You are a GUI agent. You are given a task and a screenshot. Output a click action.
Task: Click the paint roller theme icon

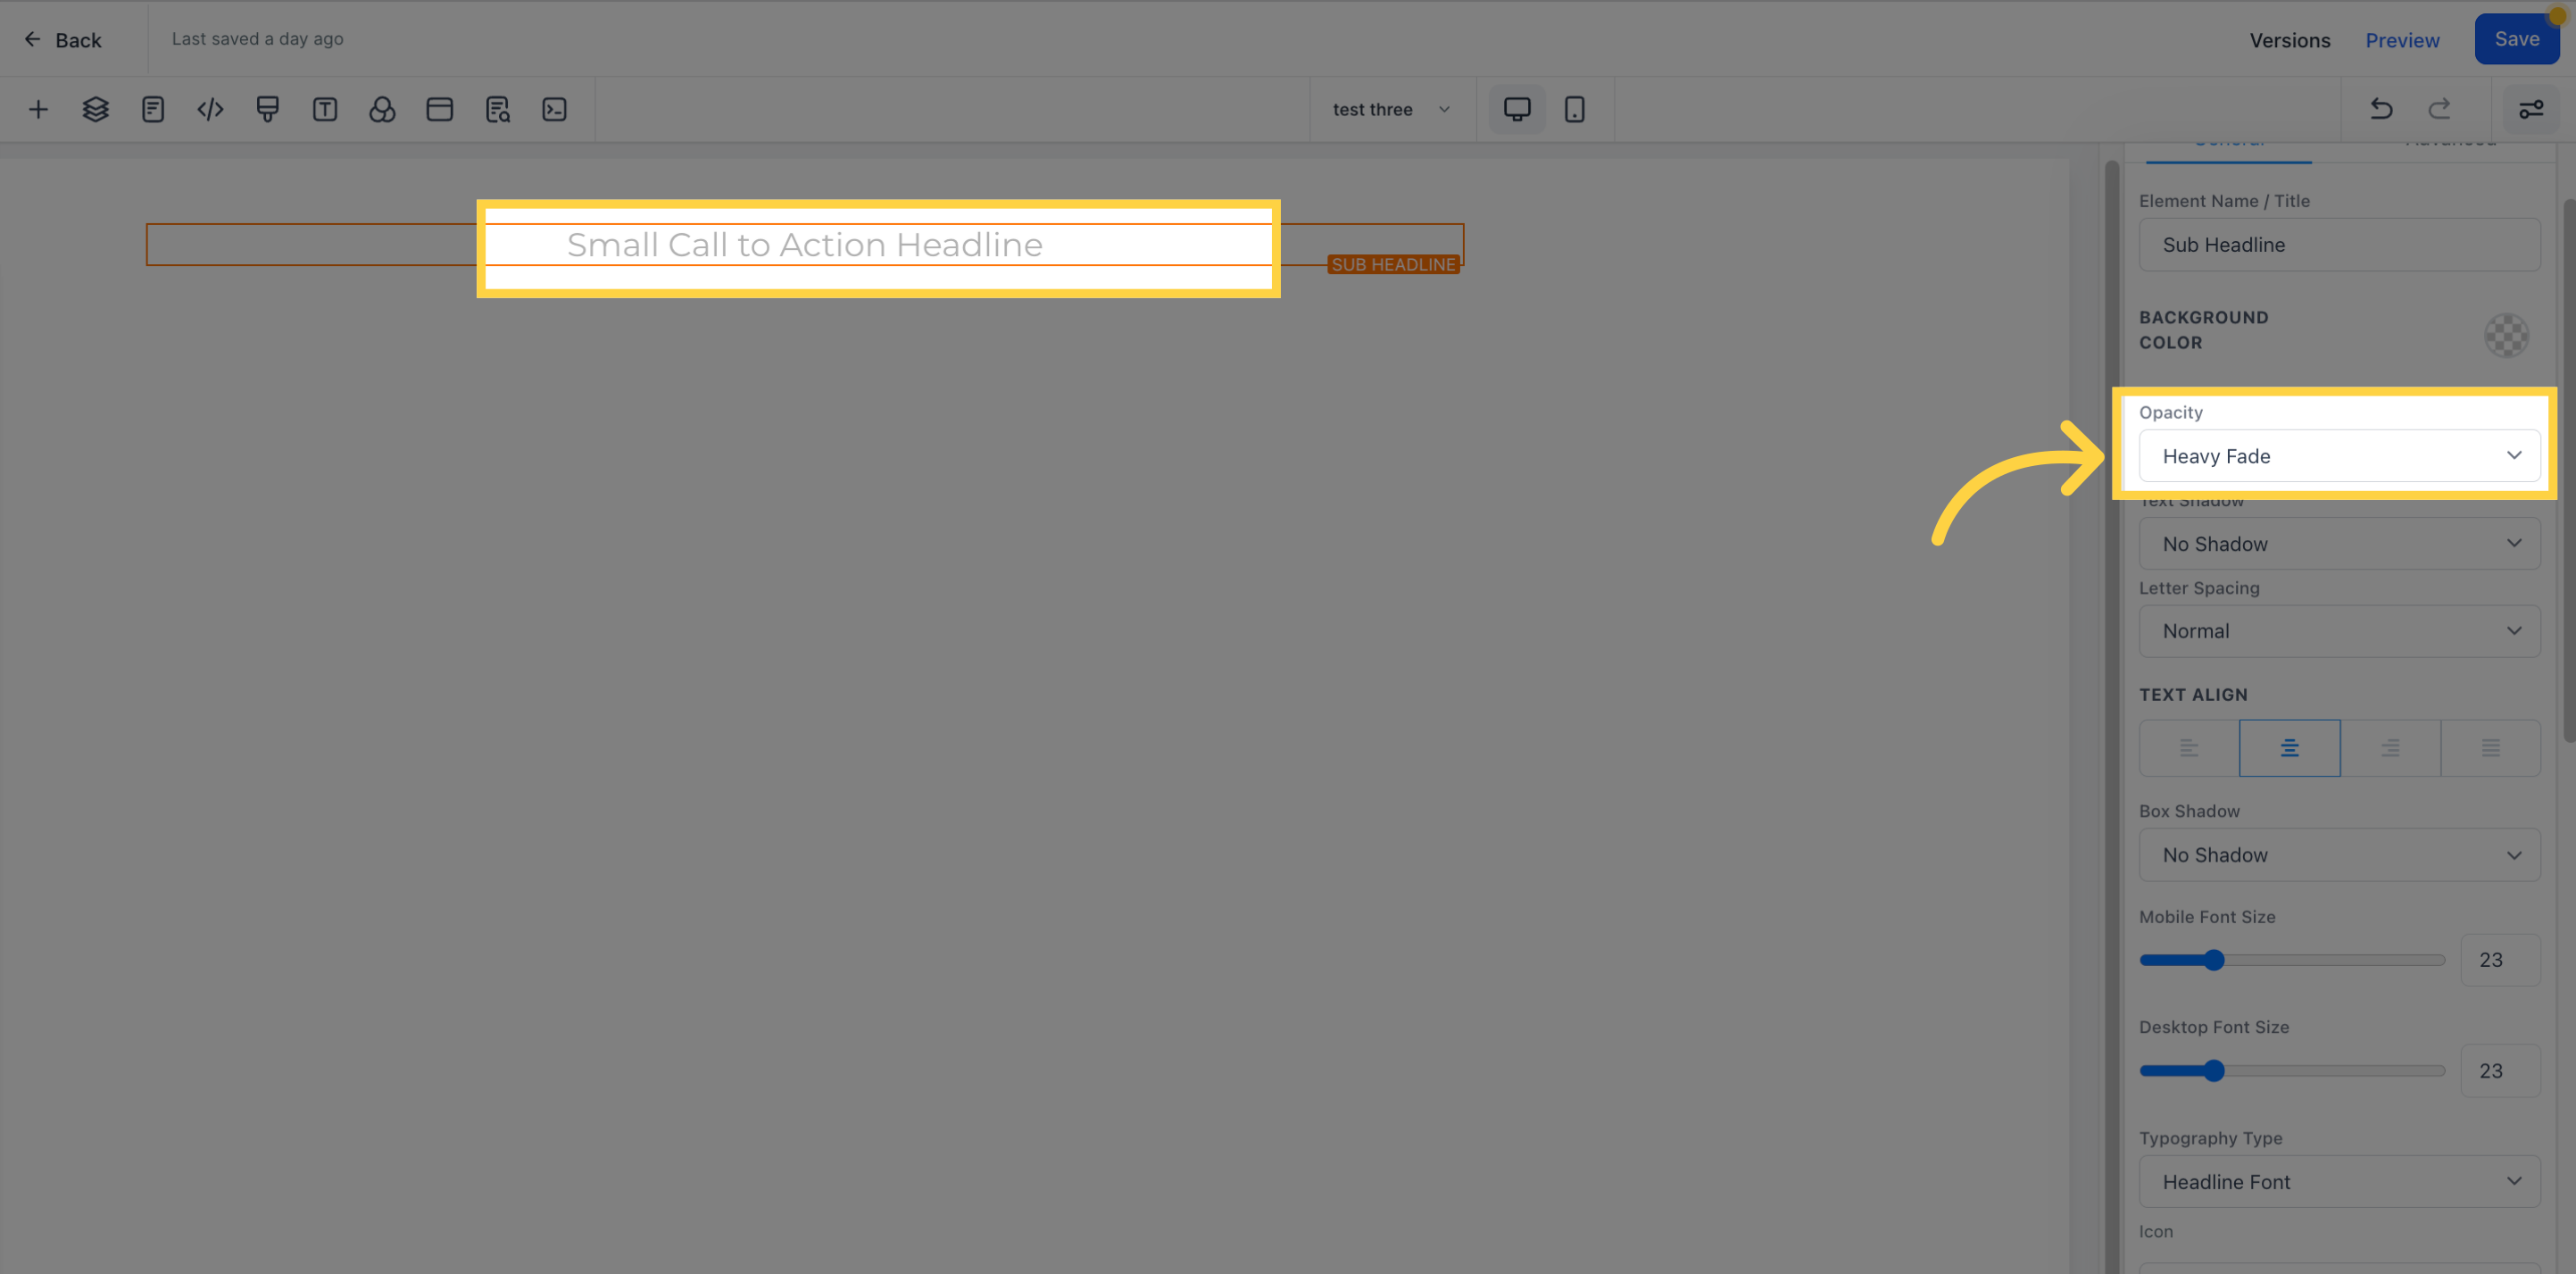[267, 109]
